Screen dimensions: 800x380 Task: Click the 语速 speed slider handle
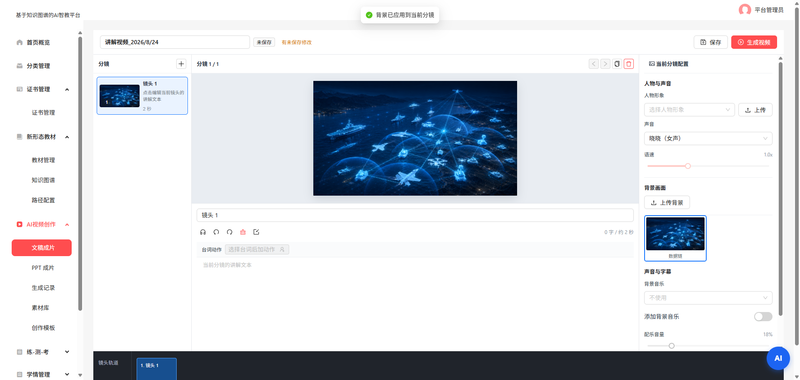[x=688, y=166]
